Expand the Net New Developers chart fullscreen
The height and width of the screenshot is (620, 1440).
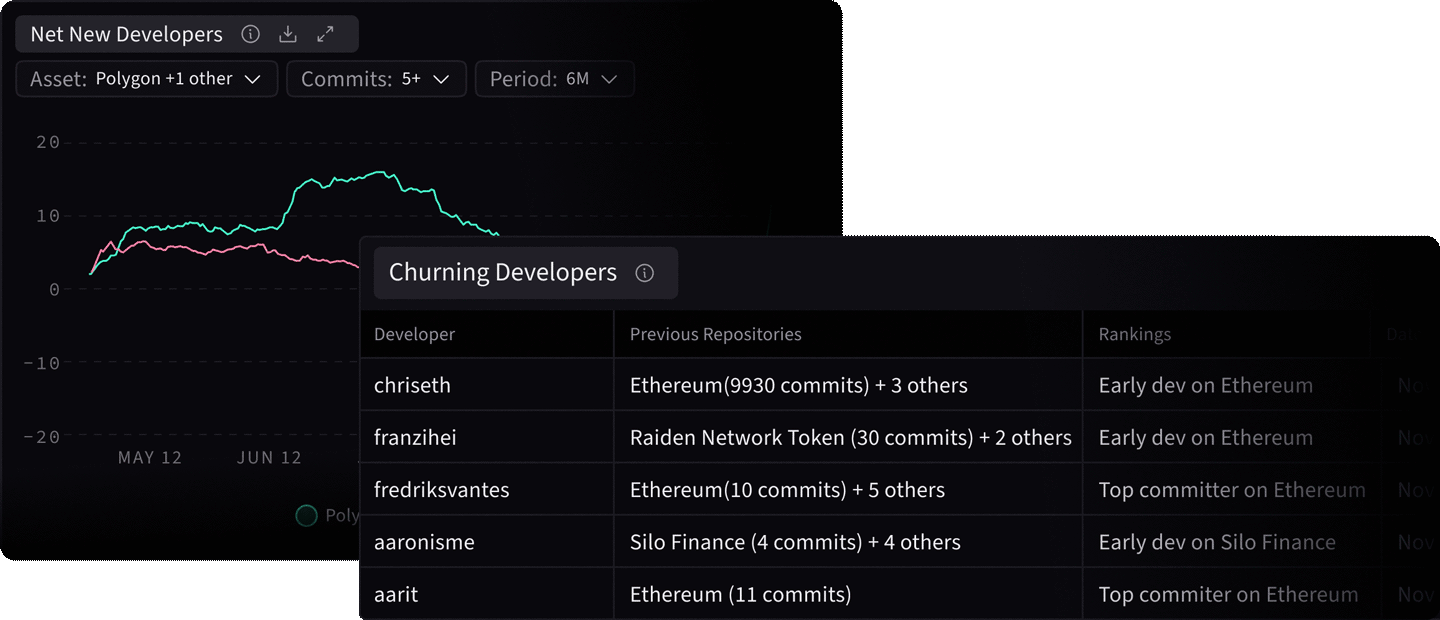pos(324,33)
